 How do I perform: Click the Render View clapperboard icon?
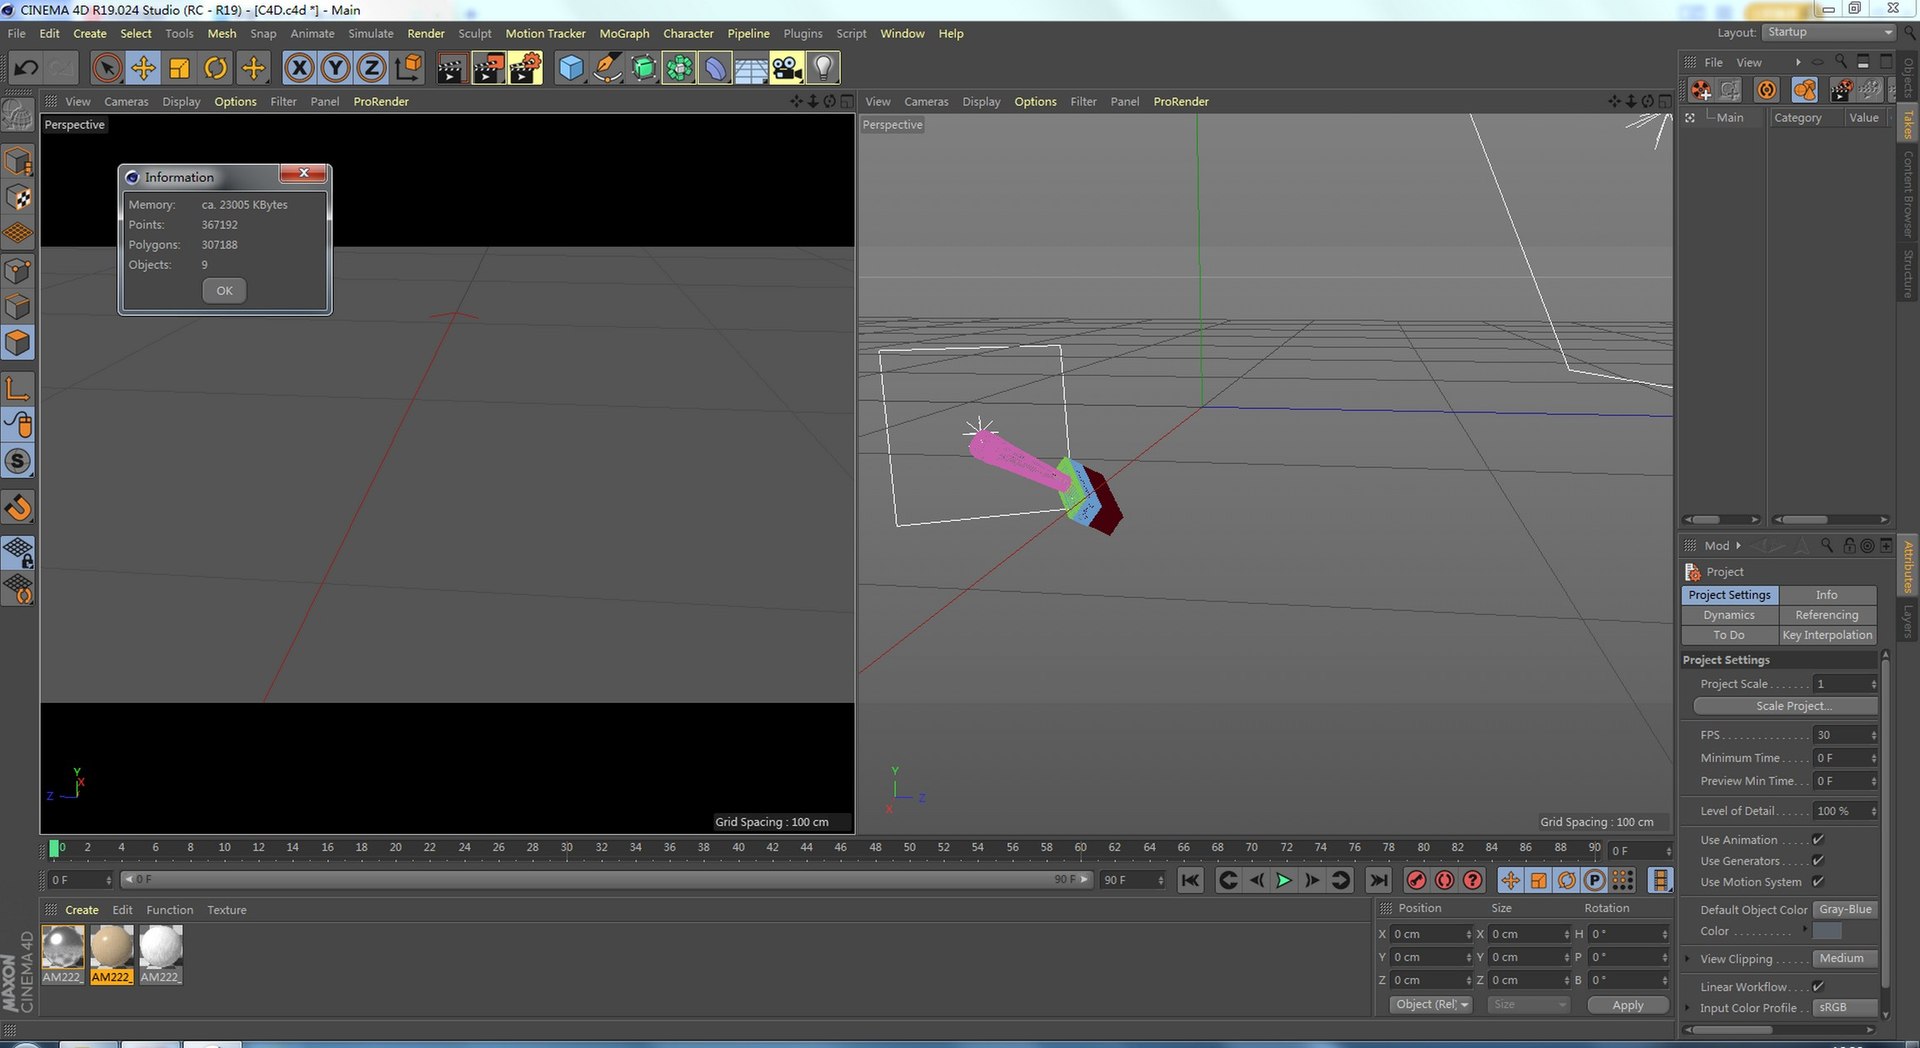coord(451,68)
